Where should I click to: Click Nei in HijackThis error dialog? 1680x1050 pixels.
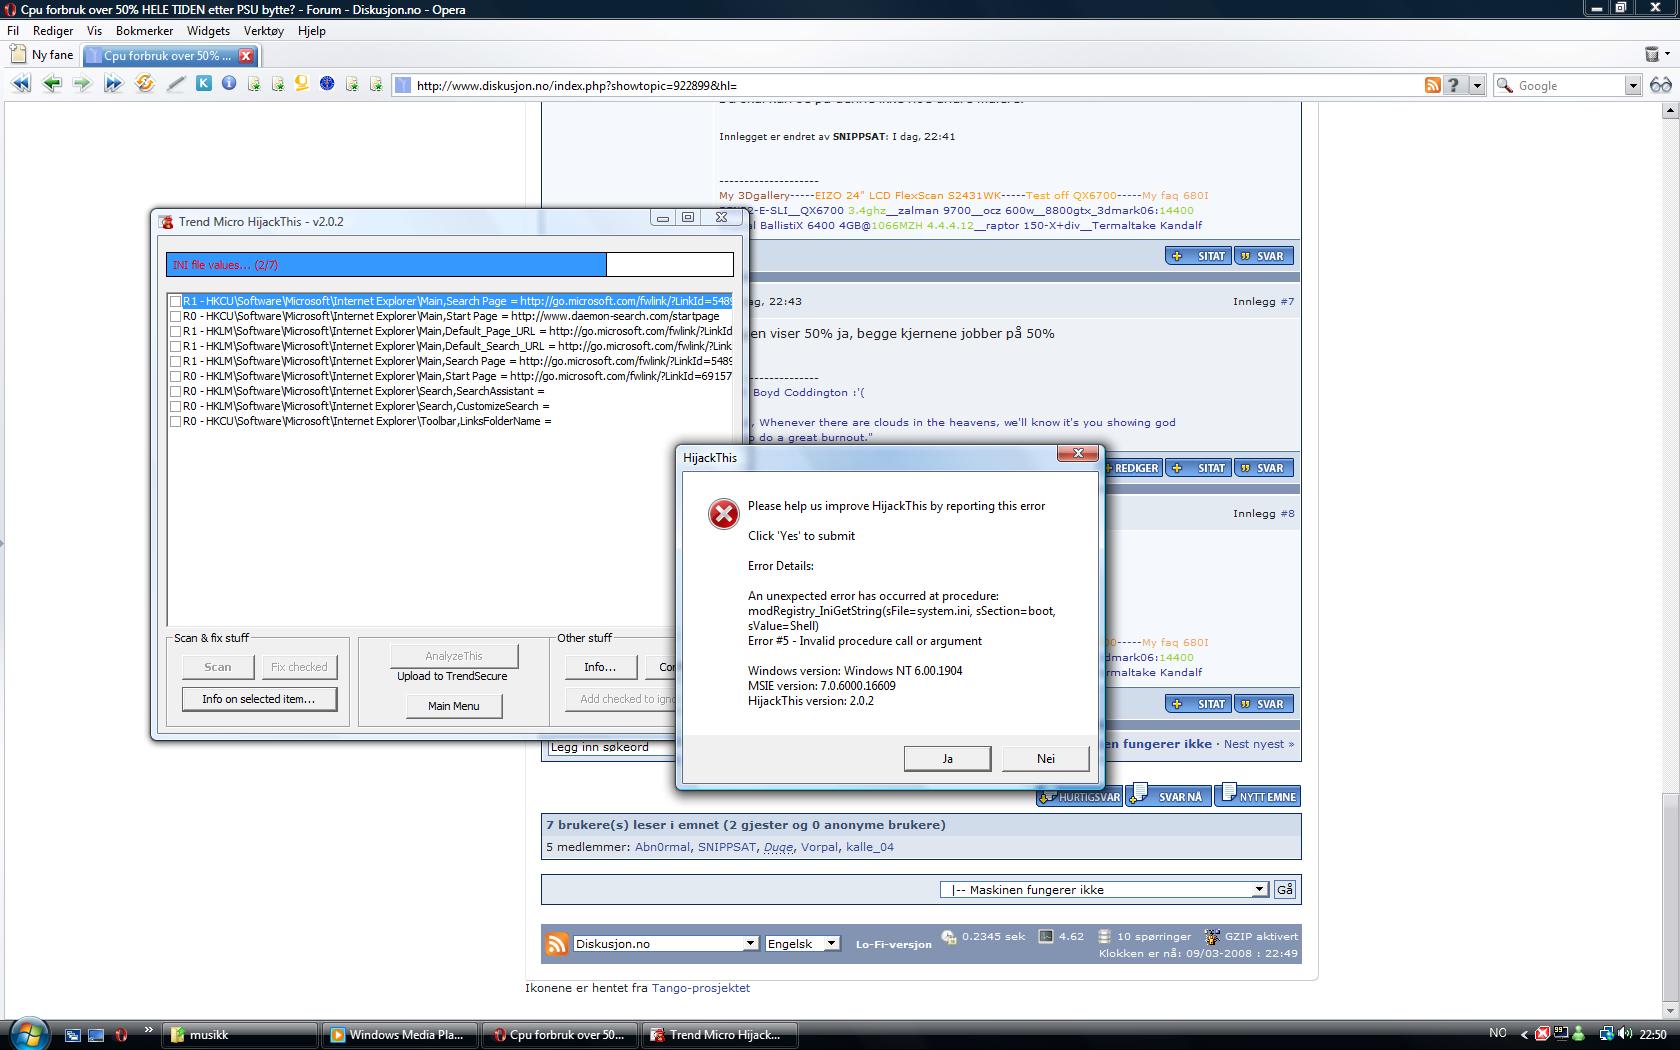point(1045,758)
